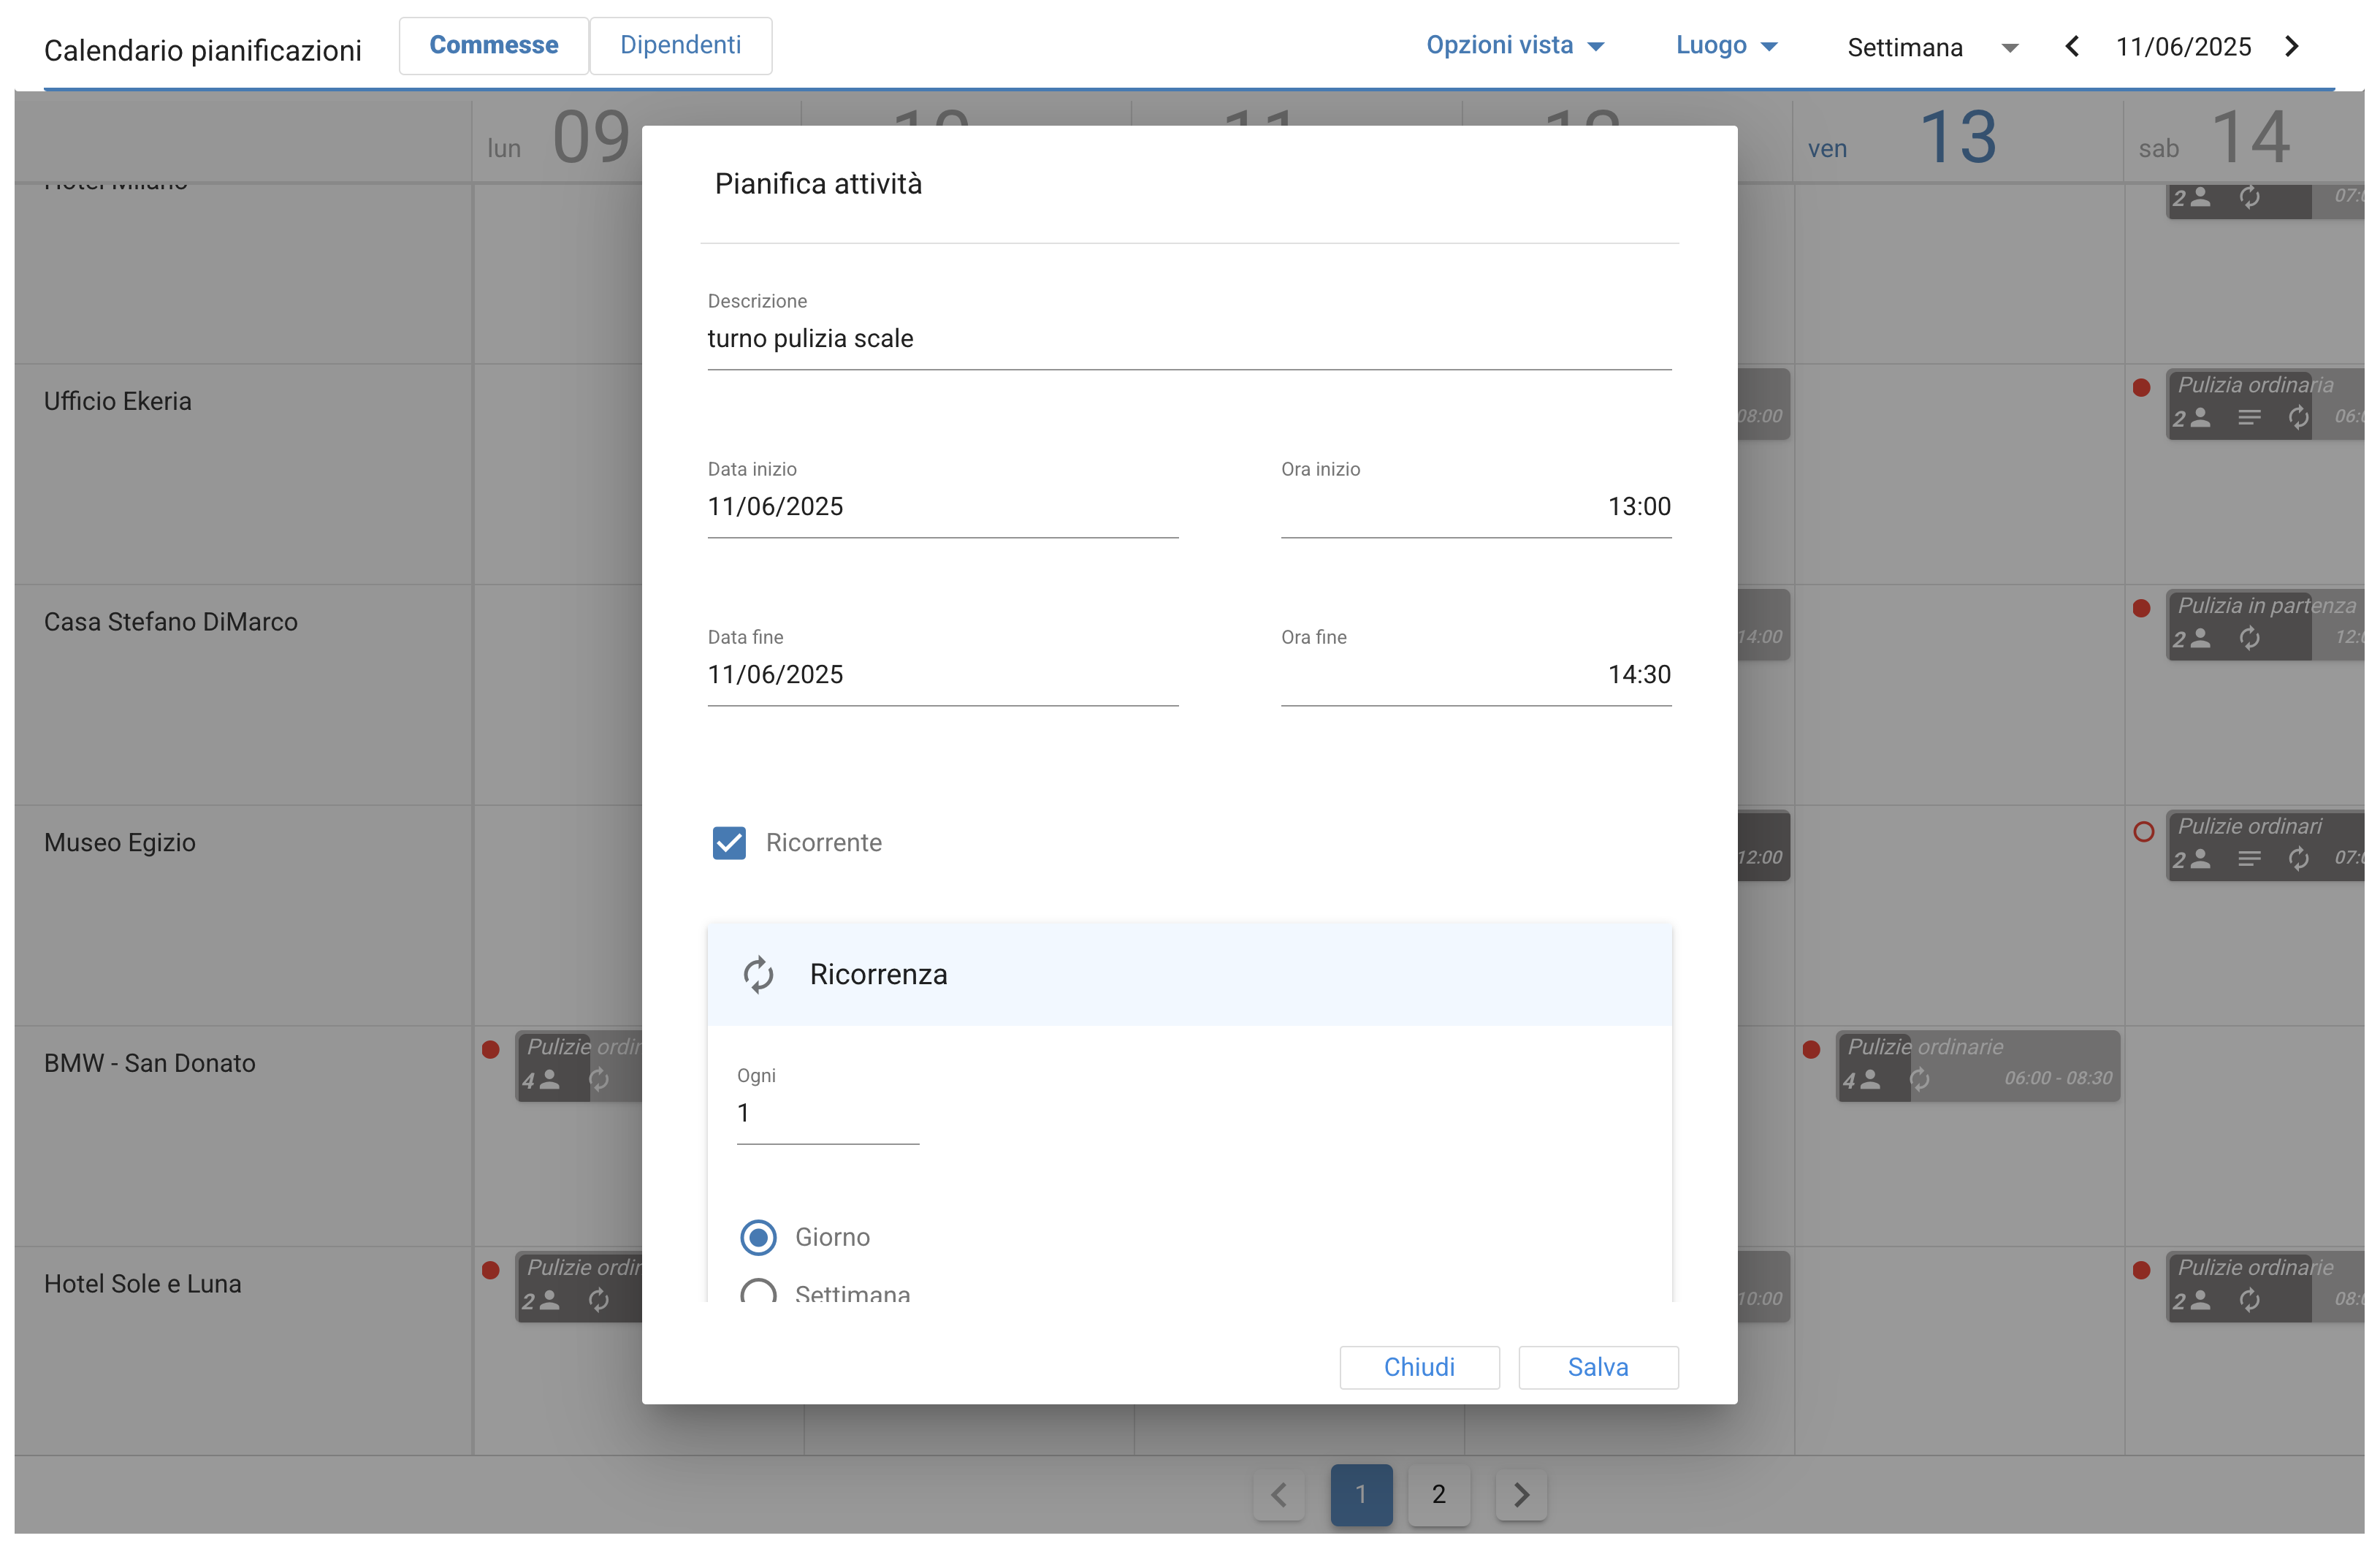Select the Giorno radio button
Screen dimensions: 2380x1549
pyautogui.click(x=758, y=1237)
